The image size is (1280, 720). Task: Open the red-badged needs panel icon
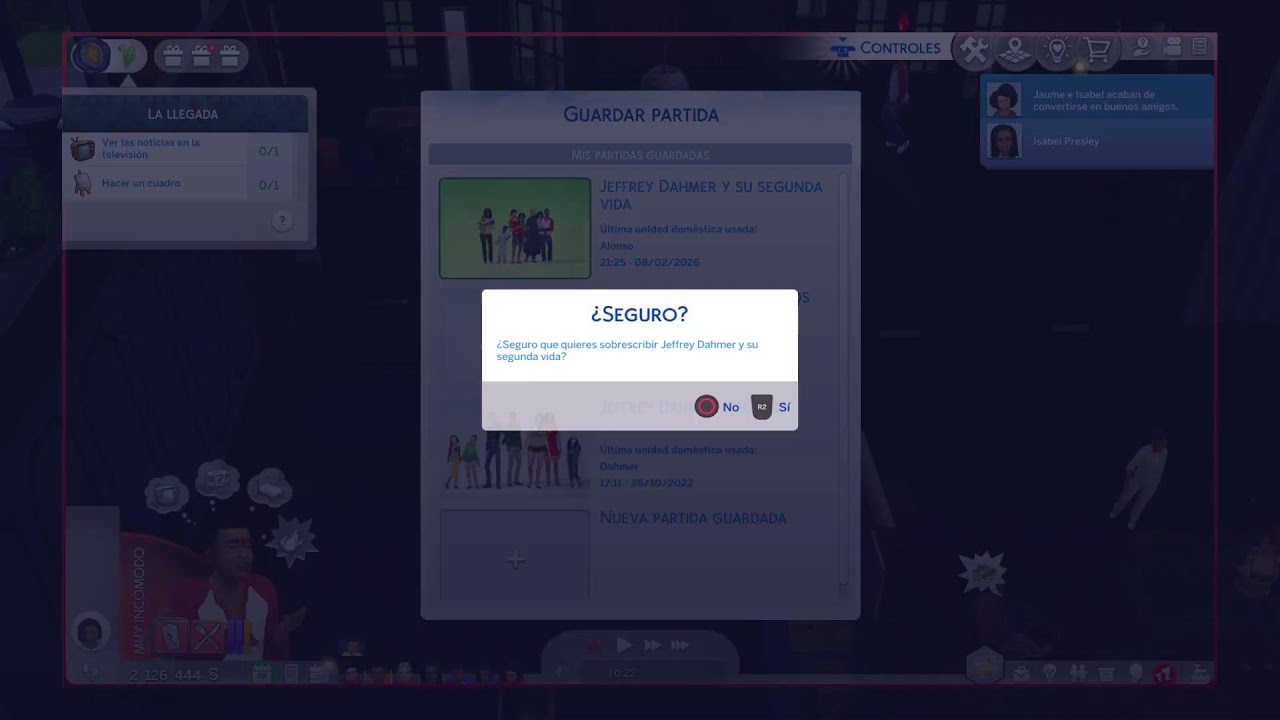(1164, 674)
